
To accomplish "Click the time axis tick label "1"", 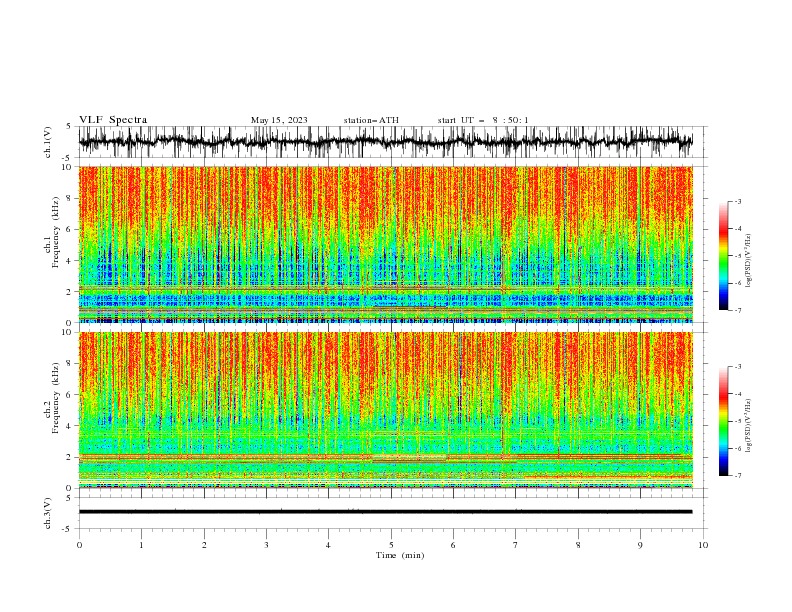I will pos(141,545).
